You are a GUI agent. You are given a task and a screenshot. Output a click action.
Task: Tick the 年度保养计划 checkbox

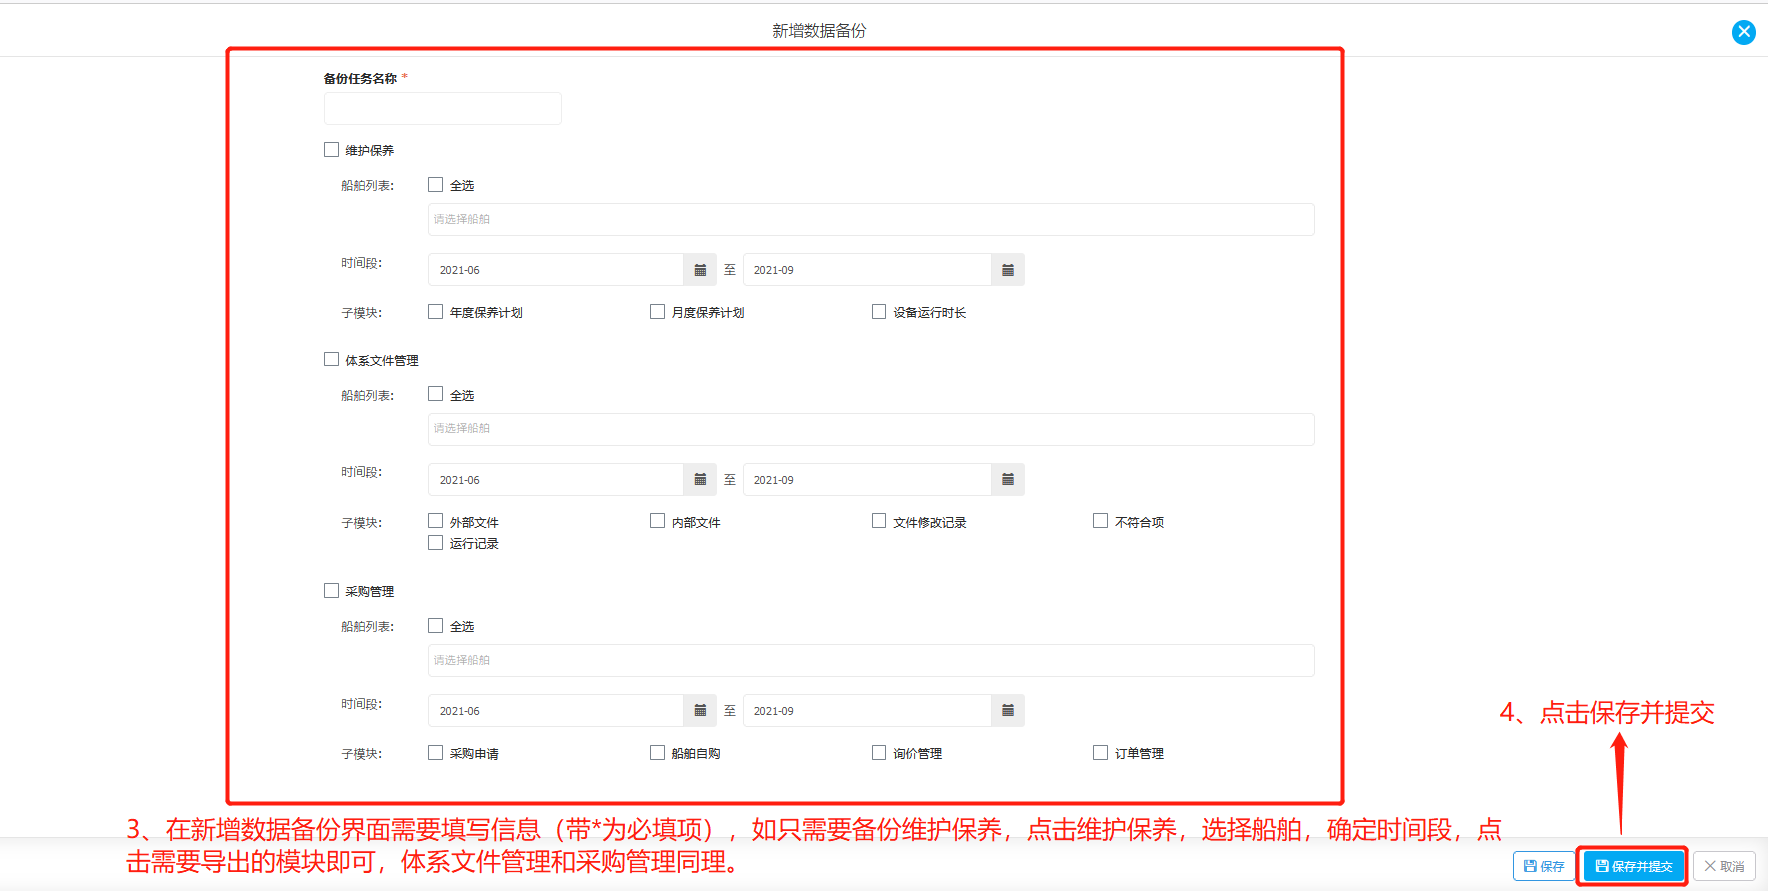click(435, 312)
